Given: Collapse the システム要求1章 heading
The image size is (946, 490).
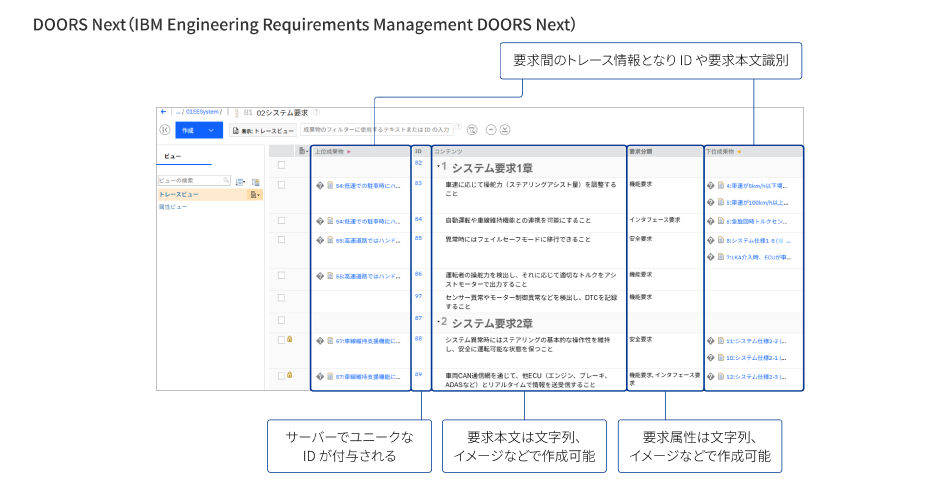Looking at the screenshot, I should tap(440, 165).
